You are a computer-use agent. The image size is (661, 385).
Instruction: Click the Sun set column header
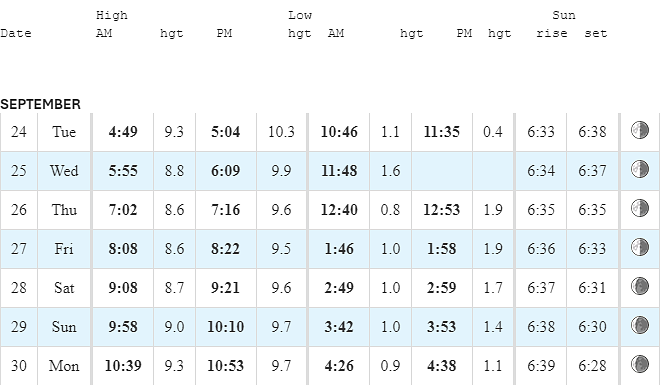pyautogui.click(x=596, y=33)
